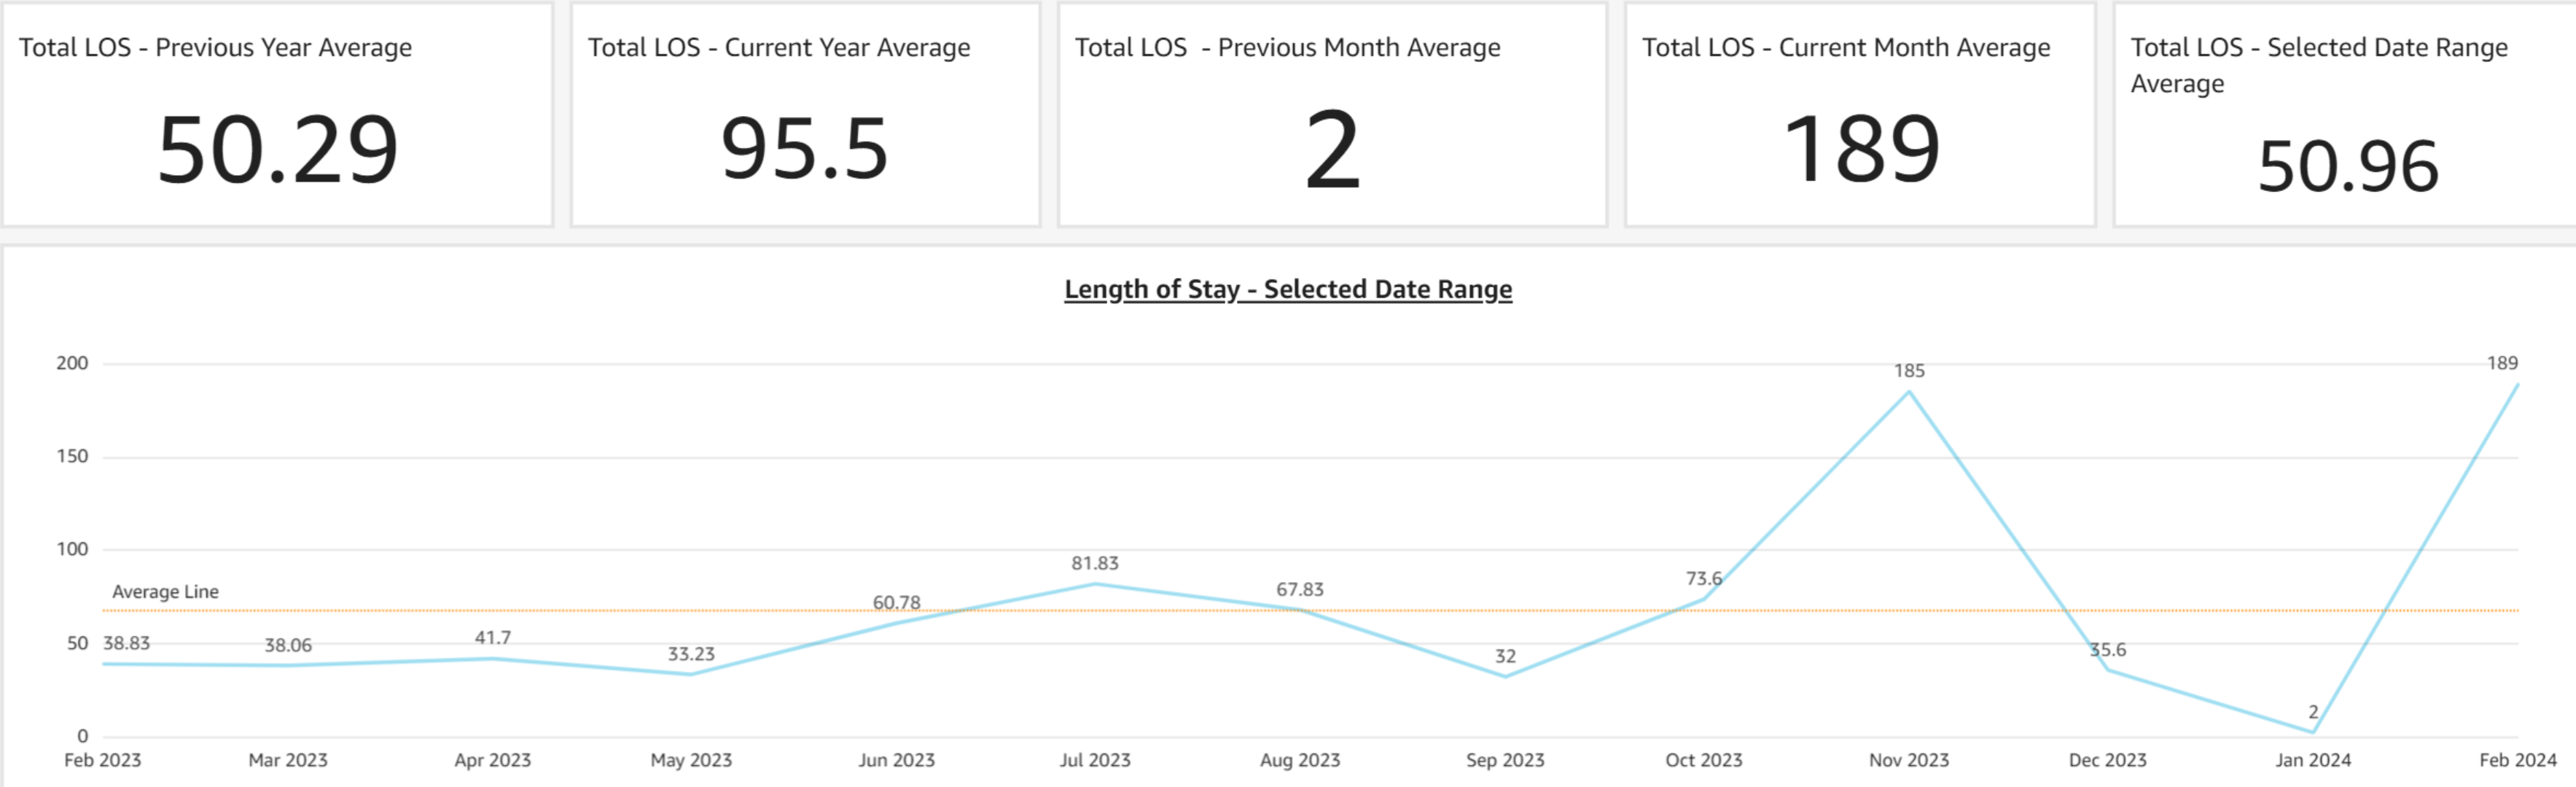Image resolution: width=2576 pixels, height=787 pixels.
Task: Click the Mar 2023 x-axis label
Action: 288,759
